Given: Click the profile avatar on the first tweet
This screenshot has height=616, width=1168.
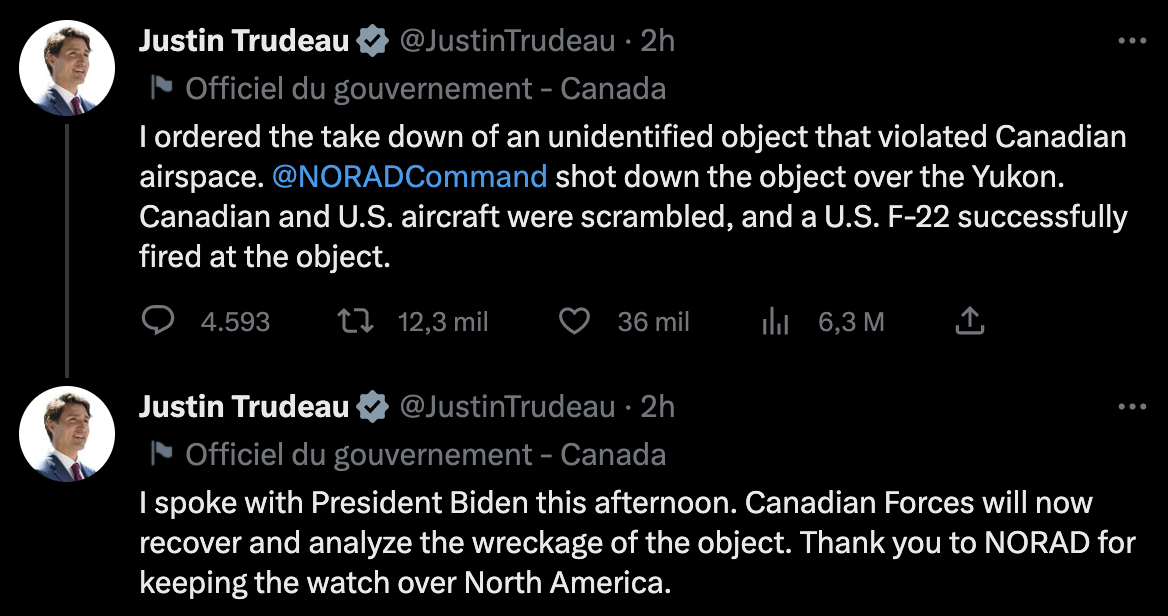Looking at the screenshot, I should 66,69.
